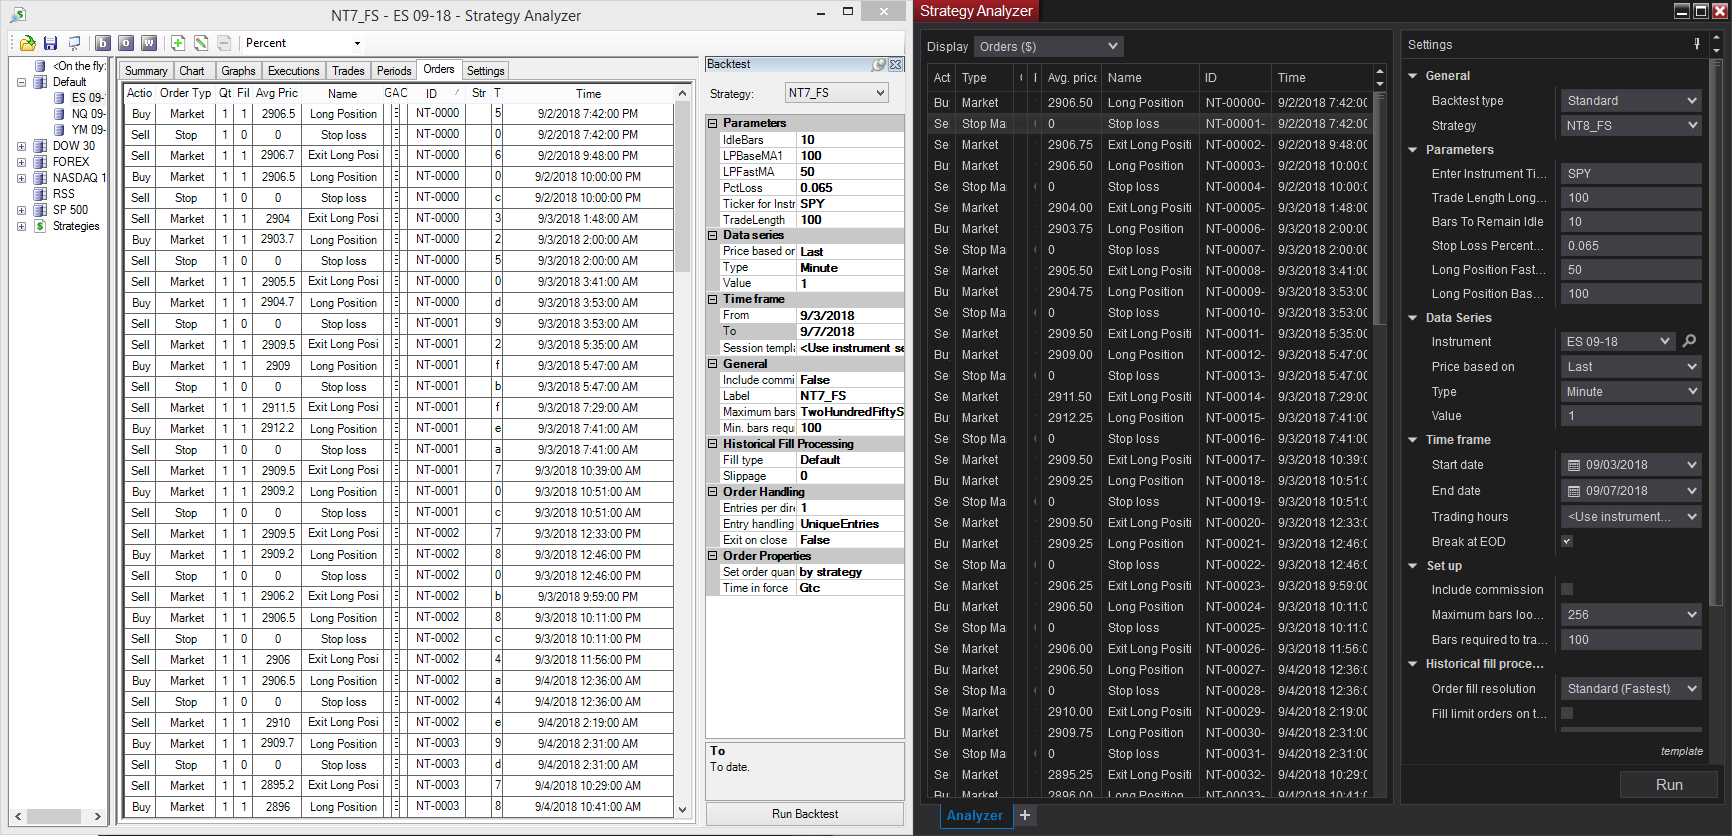Click the NT7 window title bar app icon
The width and height of the screenshot is (1733, 836).
pyautogui.click(x=18, y=15)
